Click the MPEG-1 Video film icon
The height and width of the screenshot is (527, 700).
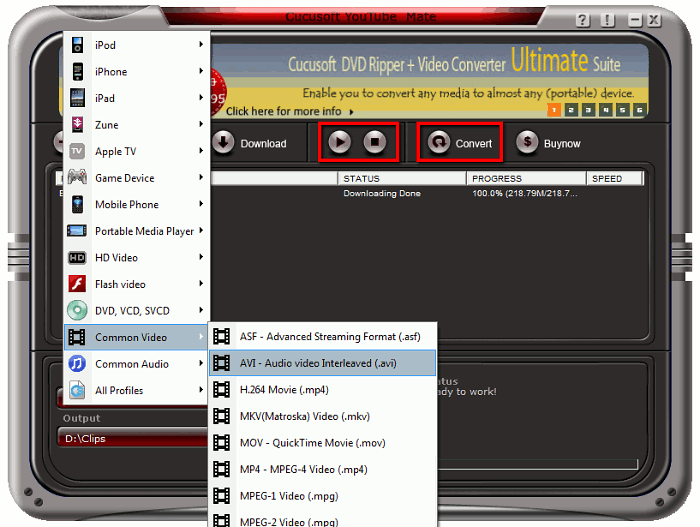(x=221, y=496)
